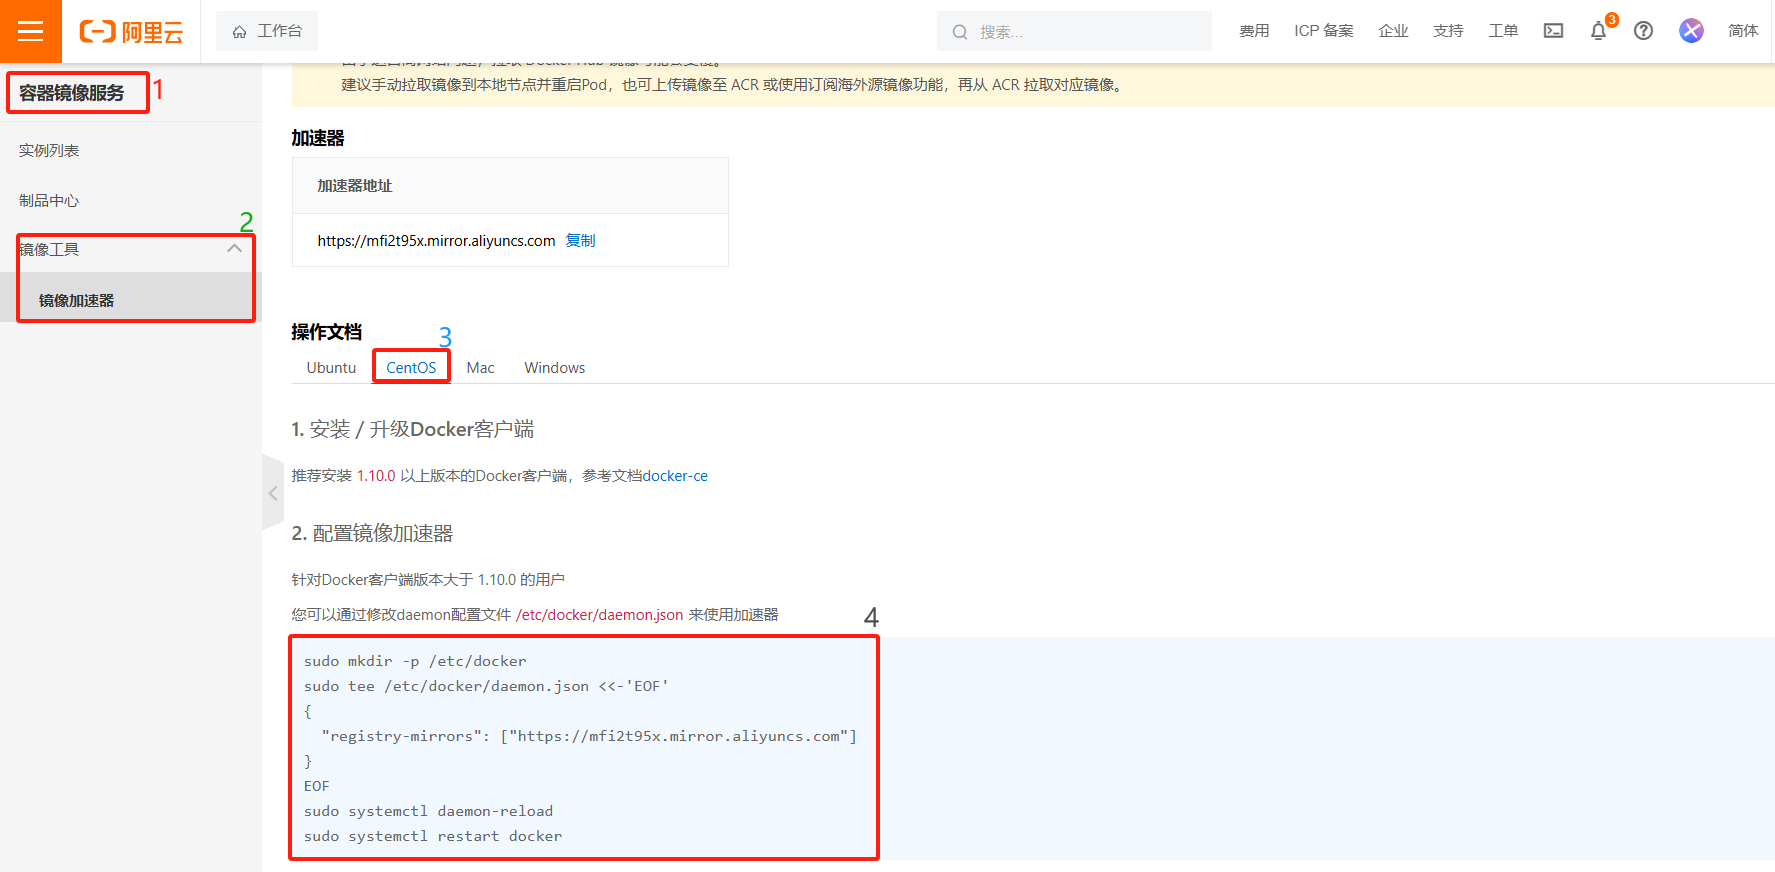Open the Cloud Shell terminal icon

point(1553,31)
